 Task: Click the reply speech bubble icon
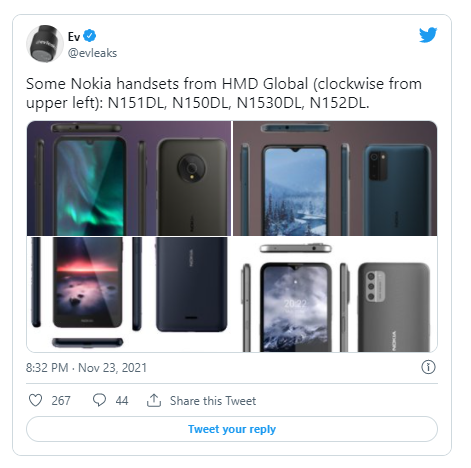tap(99, 400)
